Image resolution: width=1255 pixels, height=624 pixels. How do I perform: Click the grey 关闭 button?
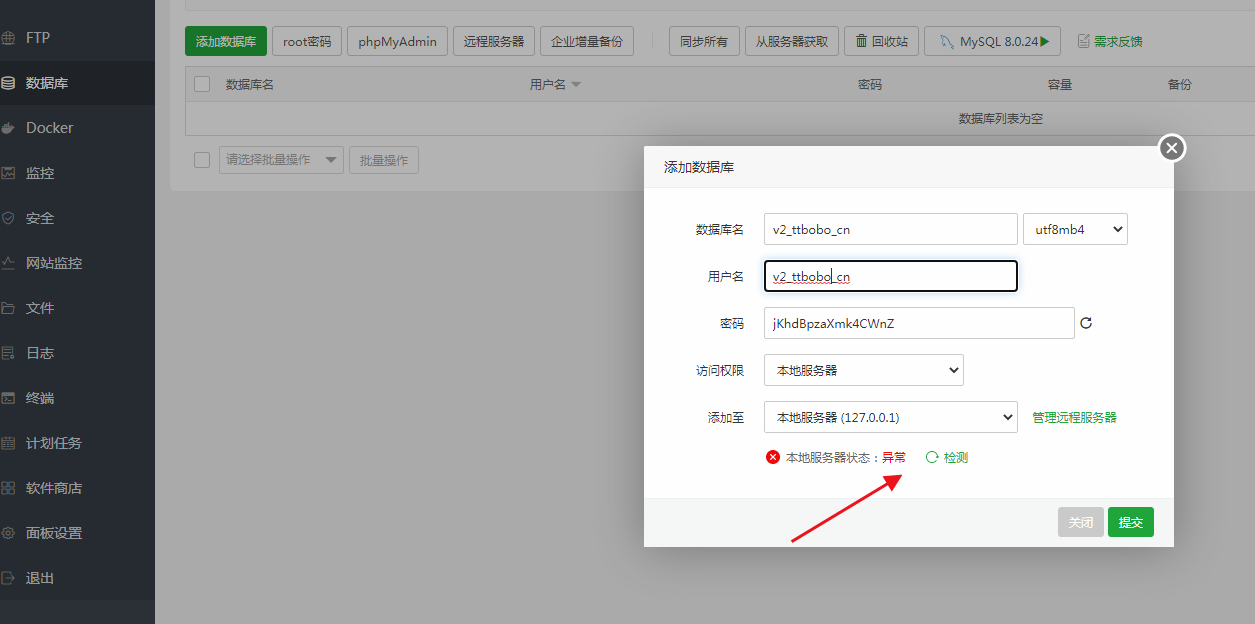coord(1081,522)
